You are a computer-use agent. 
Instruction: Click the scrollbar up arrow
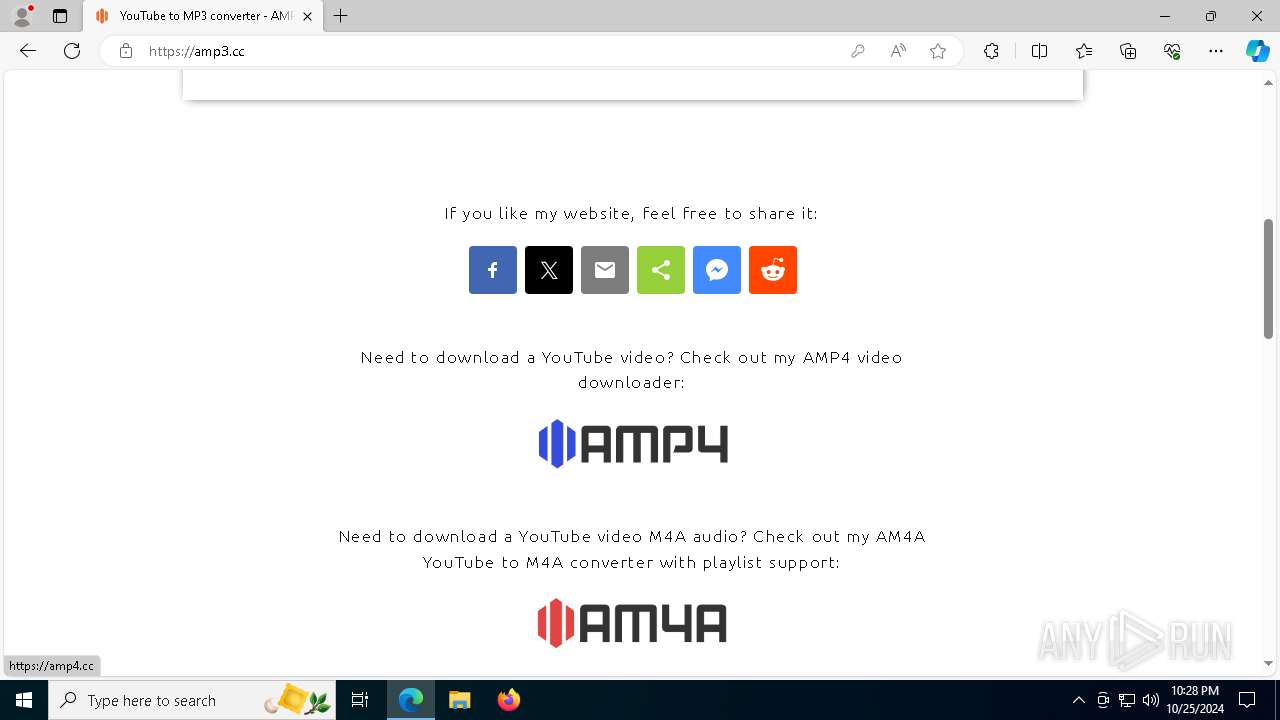(1268, 82)
